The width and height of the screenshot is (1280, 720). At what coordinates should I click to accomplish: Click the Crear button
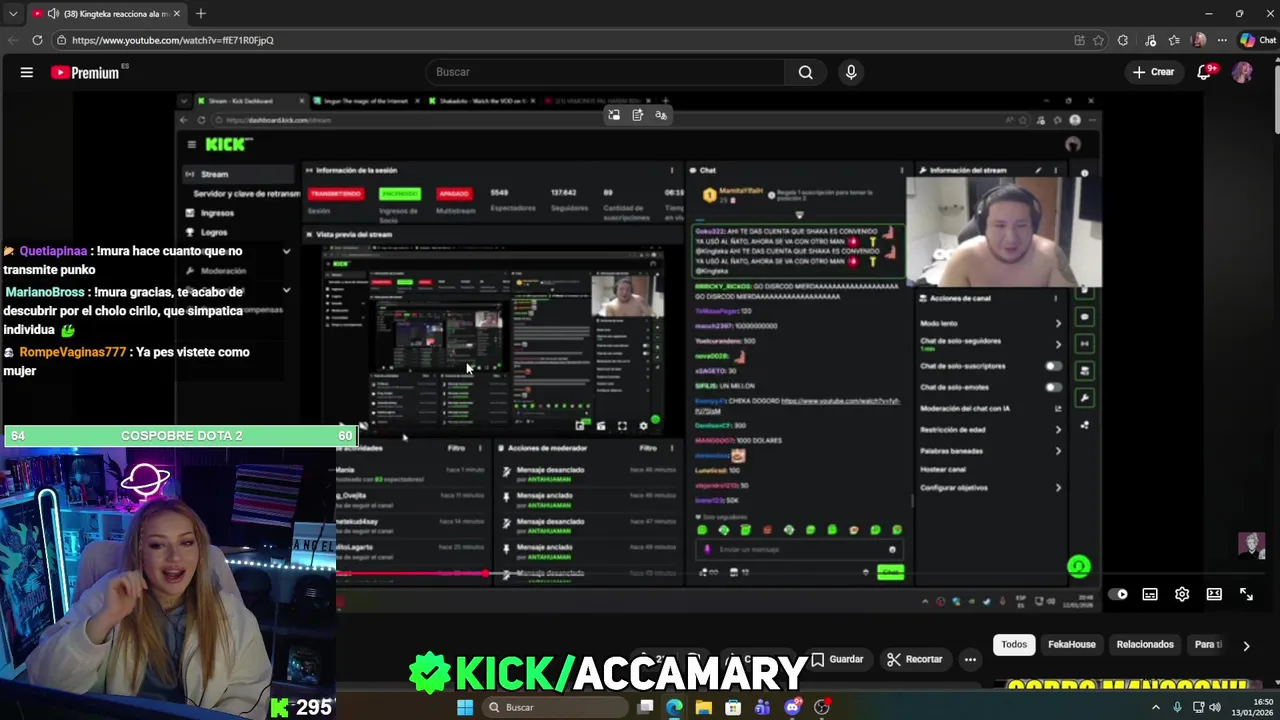(x=1153, y=72)
